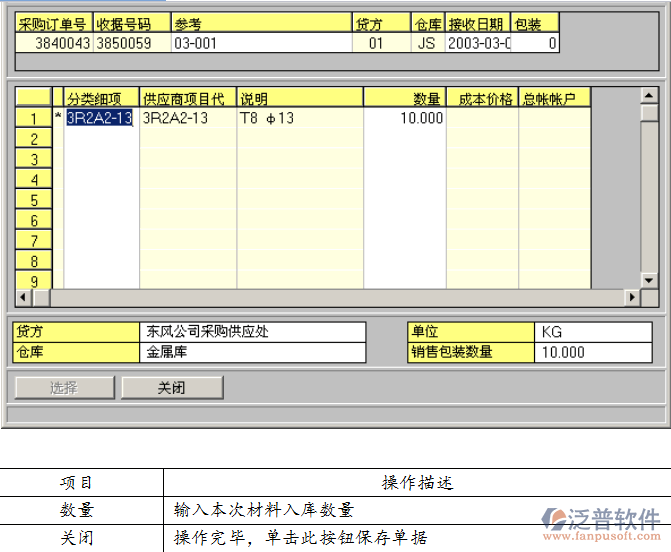This screenshot has width=671, height=552.
Task: Click the 供应商项目代 column header
Action: pos(187,98)
